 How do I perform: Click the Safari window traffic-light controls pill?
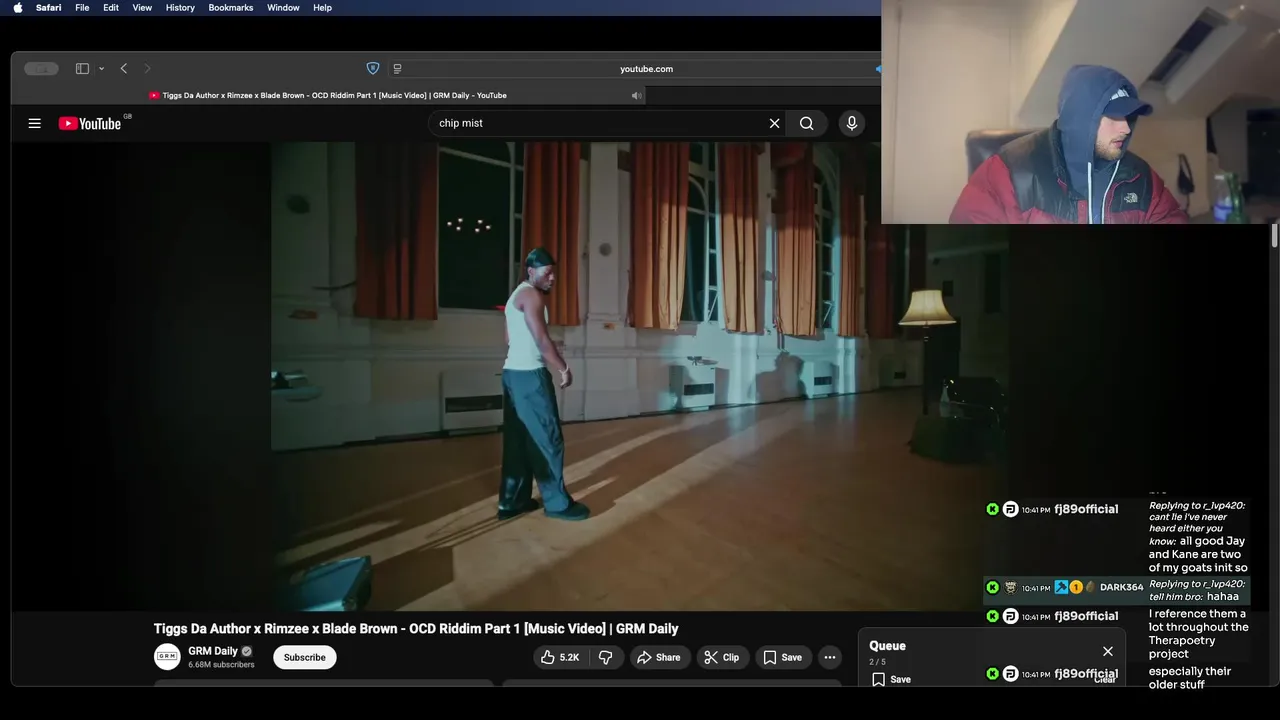pyautogui.click(x=41, y=69)
